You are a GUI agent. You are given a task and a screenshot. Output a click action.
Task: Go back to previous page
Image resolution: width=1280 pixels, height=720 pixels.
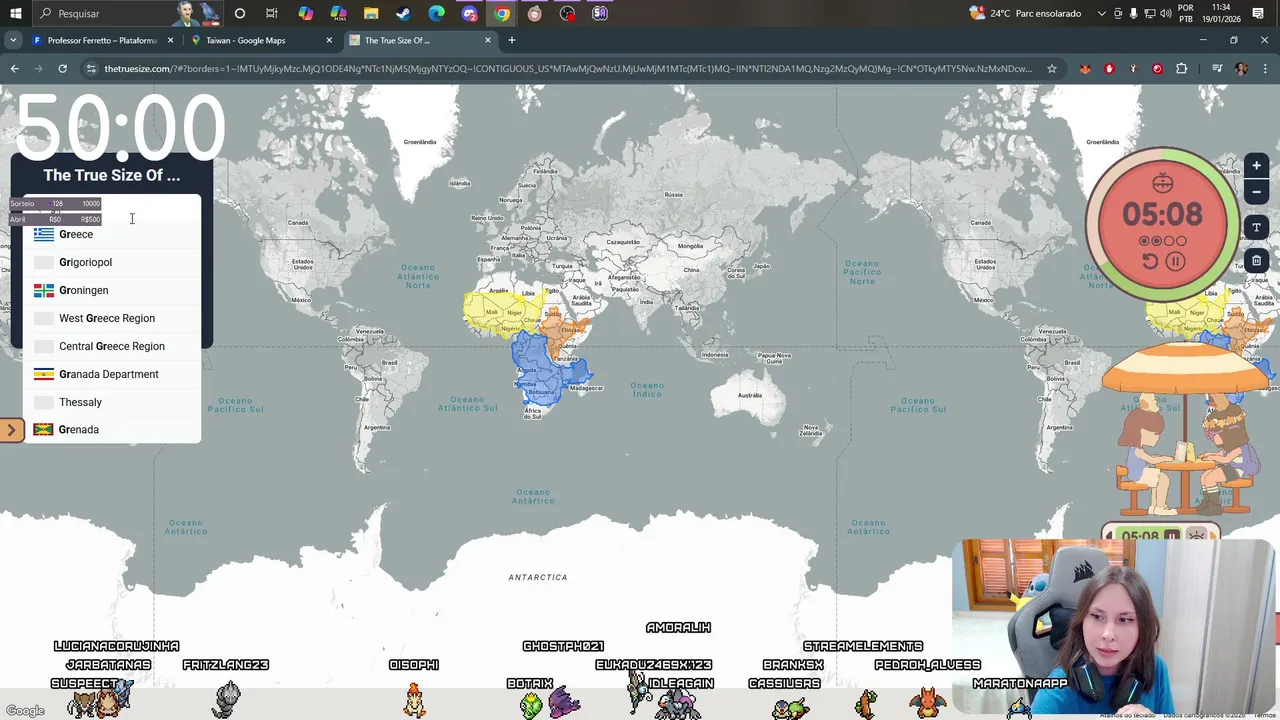(14, 68)
